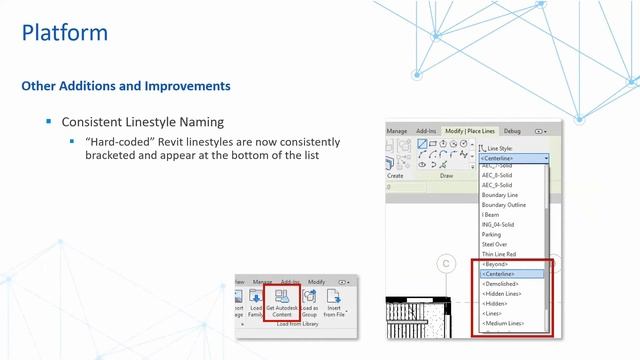Toggle ribbon display icon next to Debug tab
Viewport: 640px width, 360px height.
pyautogui.click(x=538, y=131)
